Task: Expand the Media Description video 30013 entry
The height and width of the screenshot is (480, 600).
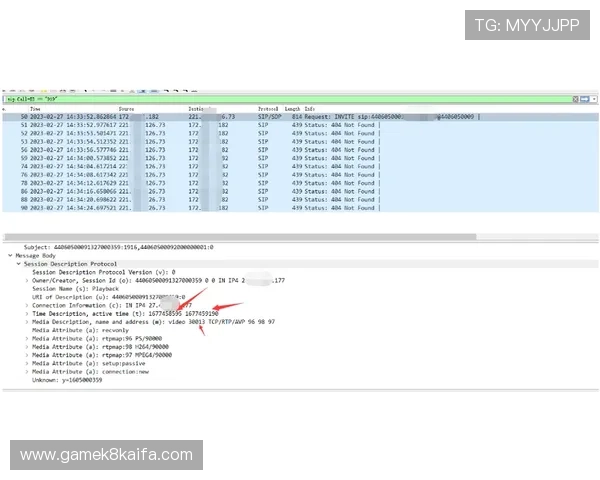Action: coord(27,322)
